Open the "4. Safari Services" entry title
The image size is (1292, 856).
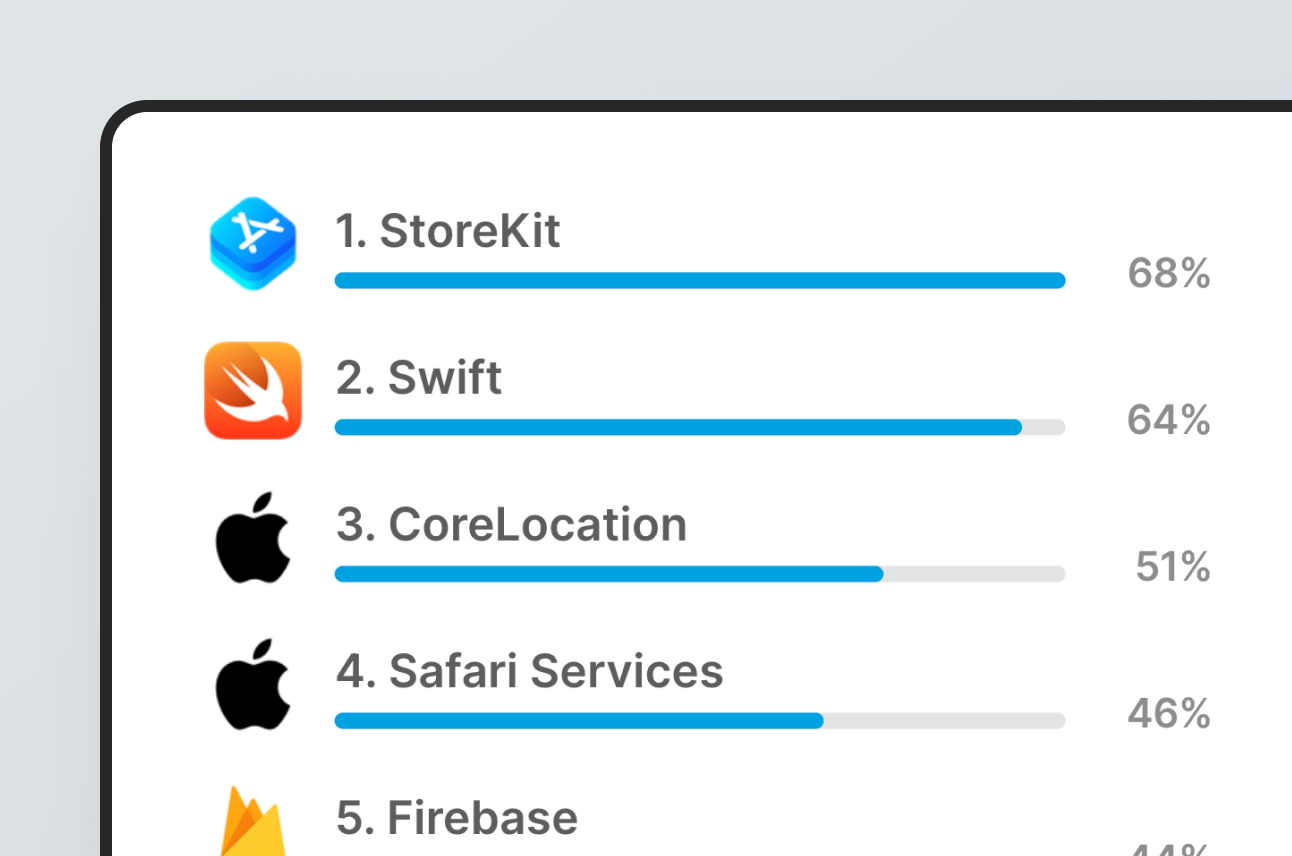click(x=529, y=671)
